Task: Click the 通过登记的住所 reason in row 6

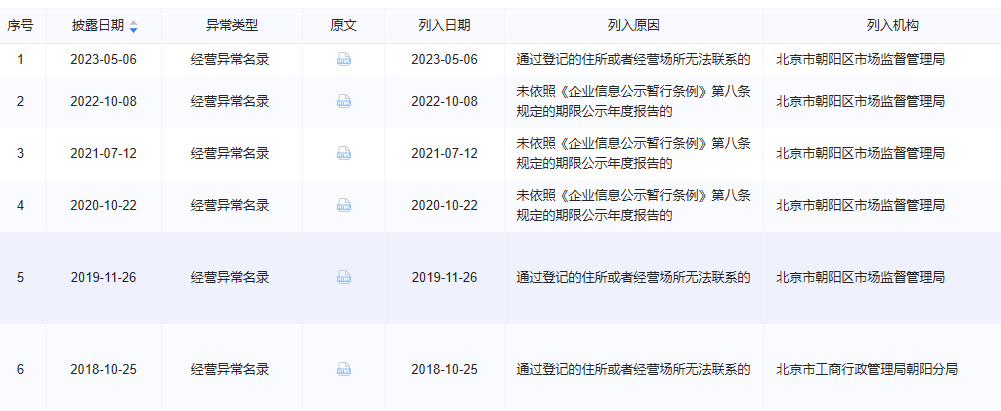Action: (x=633, y=370)
